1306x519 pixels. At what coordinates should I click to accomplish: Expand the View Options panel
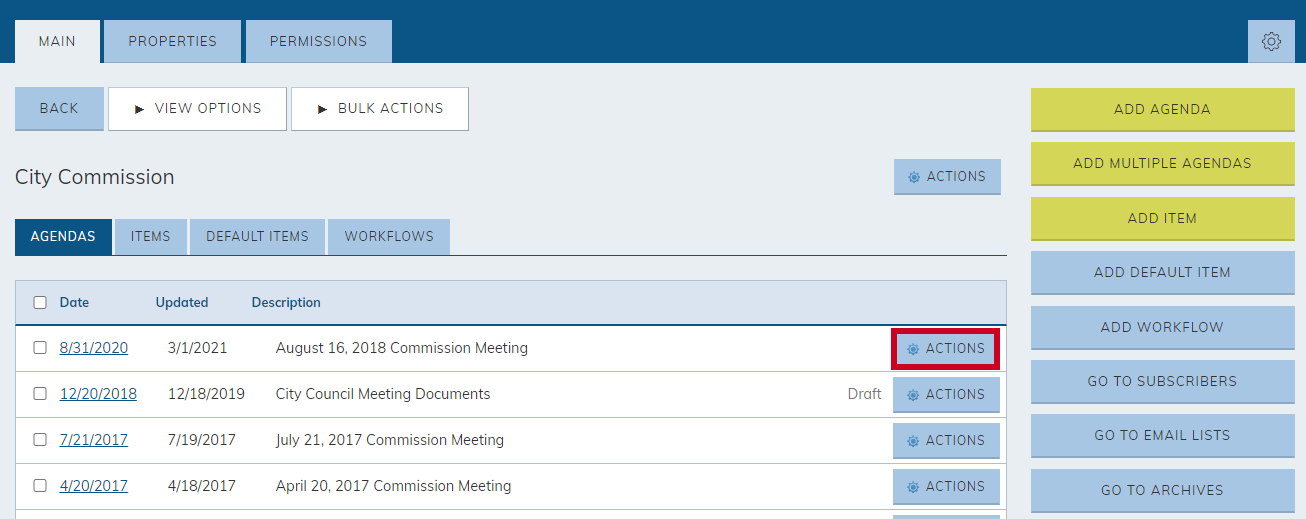click(197, 109)
